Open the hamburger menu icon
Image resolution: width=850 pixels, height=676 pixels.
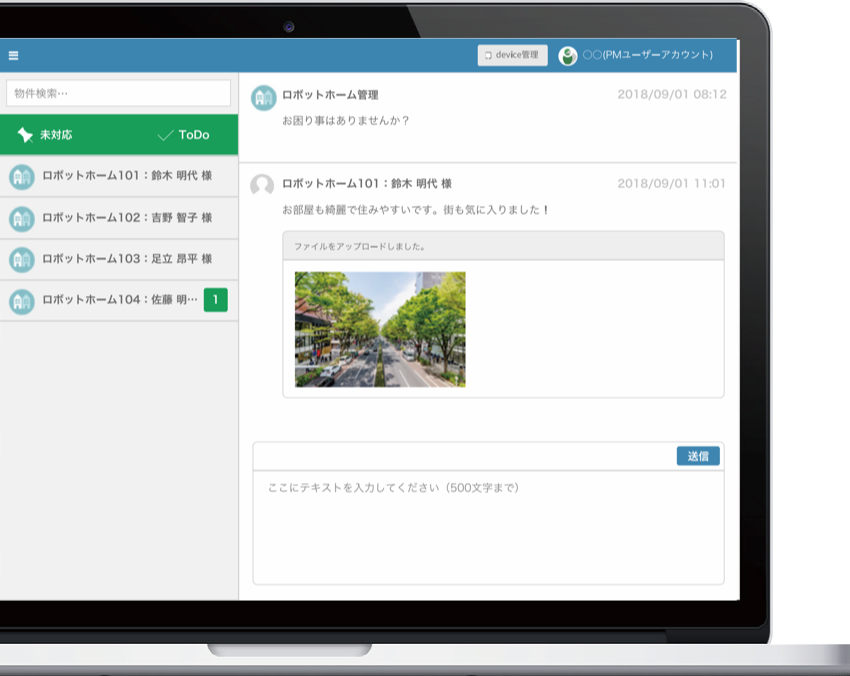14,55
